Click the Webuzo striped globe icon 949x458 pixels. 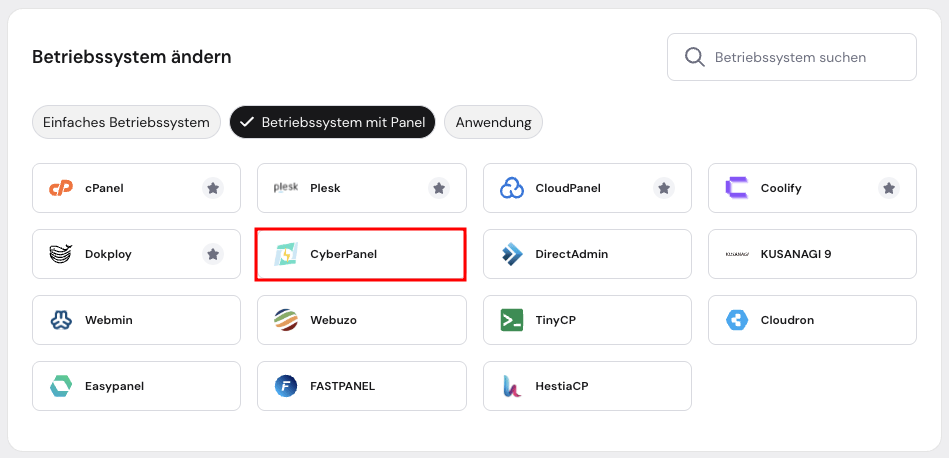[286, 320]
